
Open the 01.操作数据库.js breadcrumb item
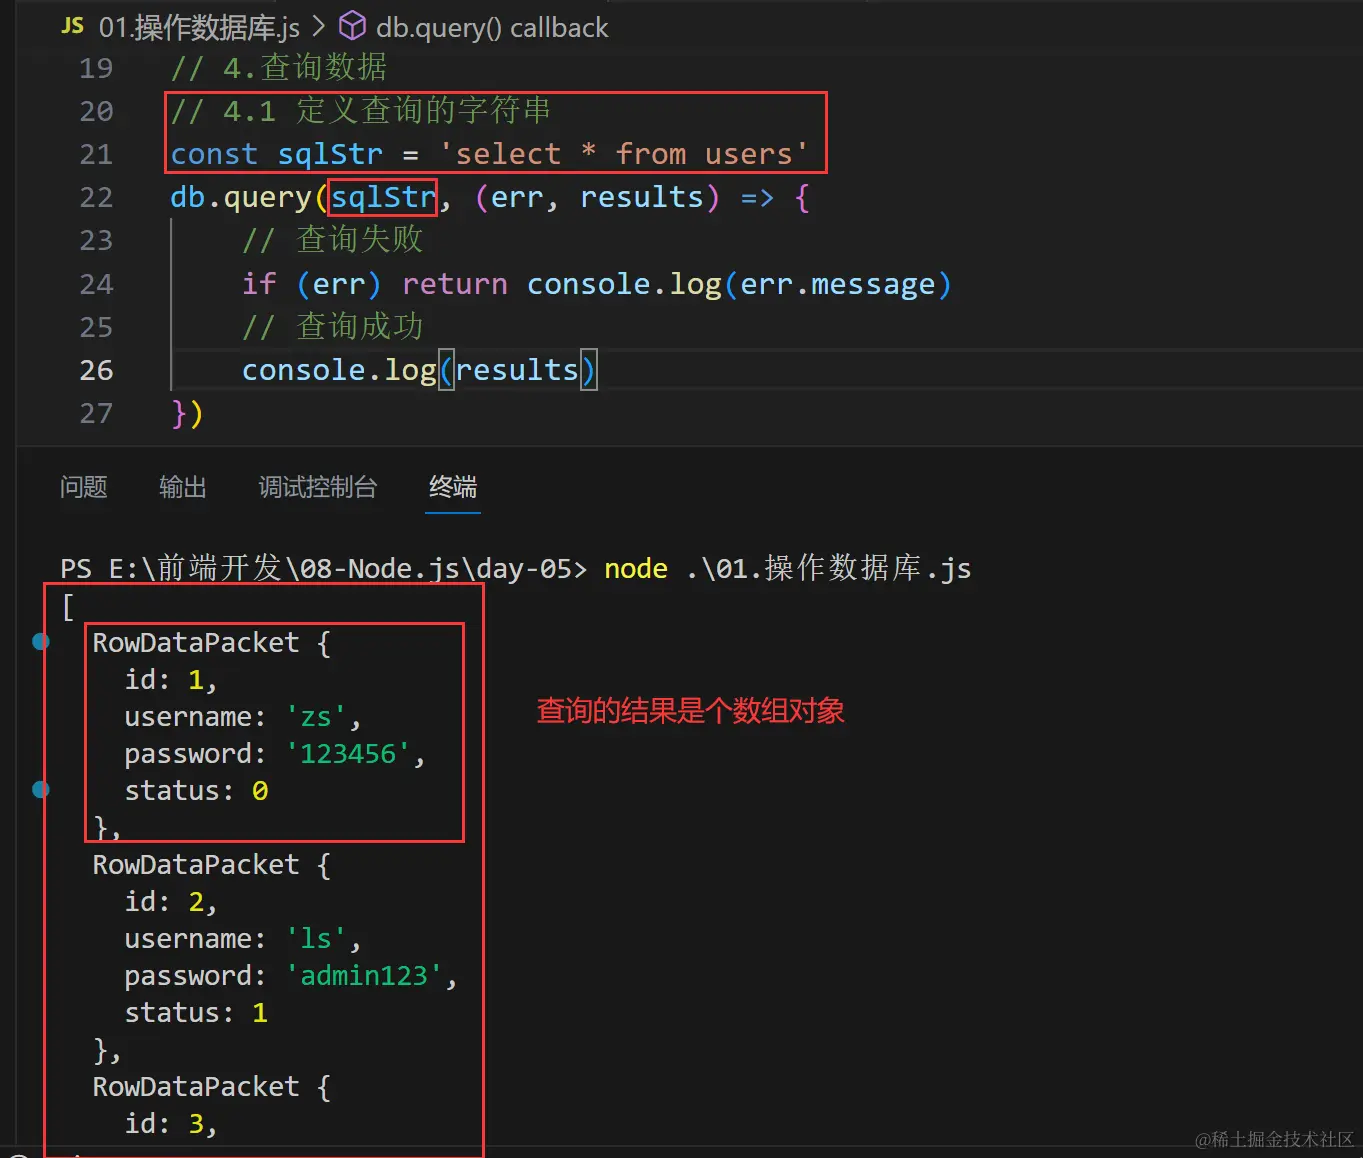point(199,27)
